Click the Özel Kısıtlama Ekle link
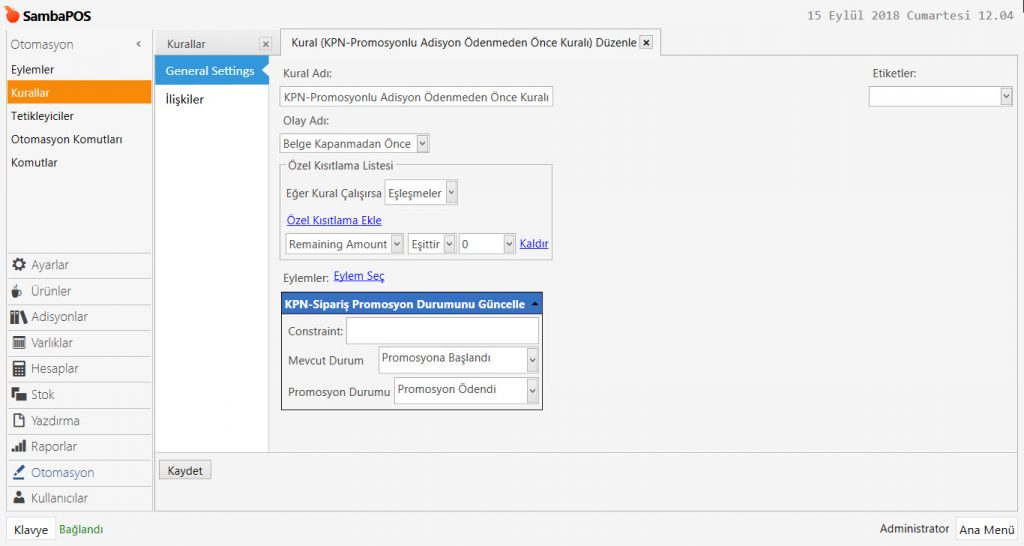The width and height of the screenshot is (1024, 546). coord(334,220)
